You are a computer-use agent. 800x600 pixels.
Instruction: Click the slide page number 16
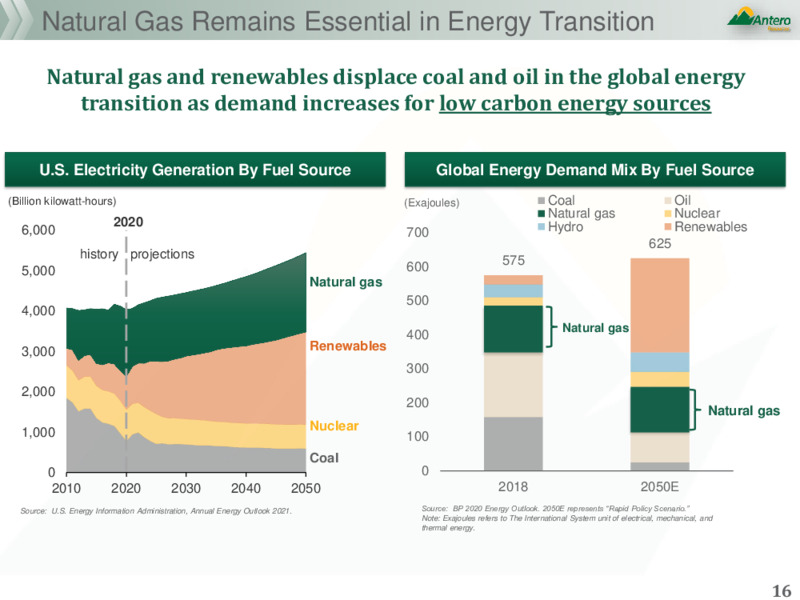click(781, 590)
